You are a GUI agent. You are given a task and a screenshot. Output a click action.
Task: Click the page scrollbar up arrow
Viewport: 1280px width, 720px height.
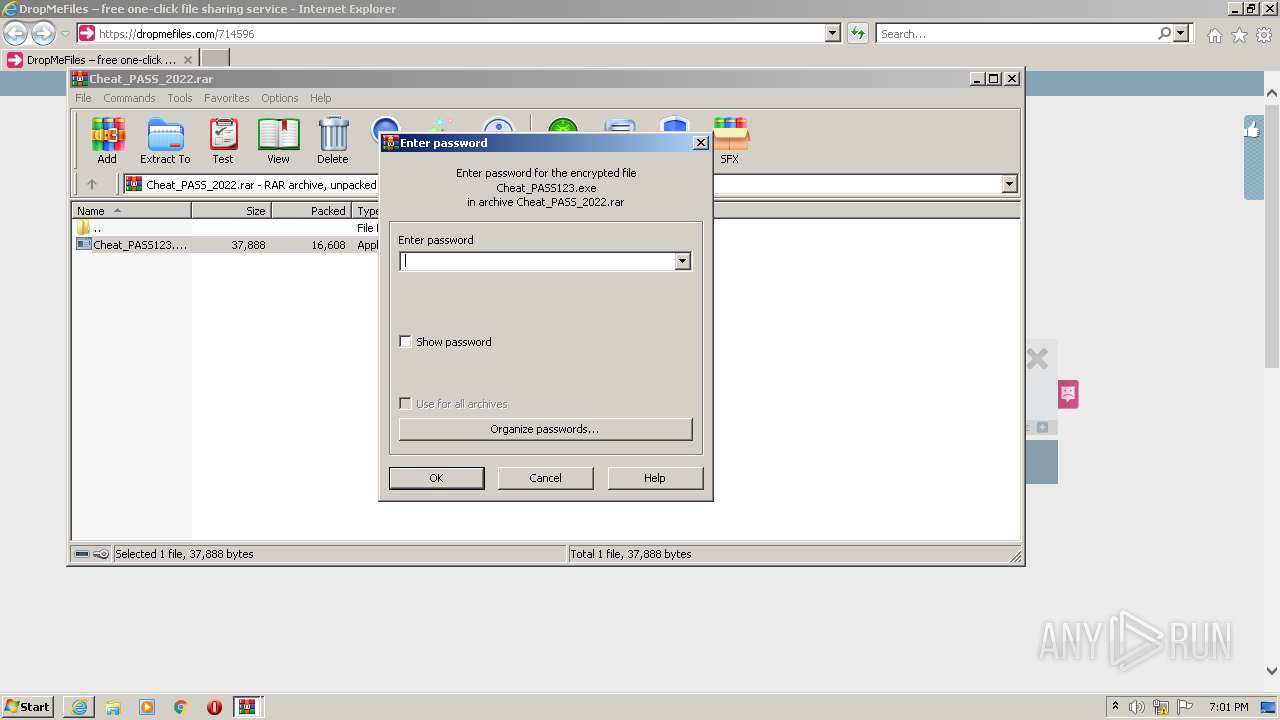click(x=1272, y=93)
